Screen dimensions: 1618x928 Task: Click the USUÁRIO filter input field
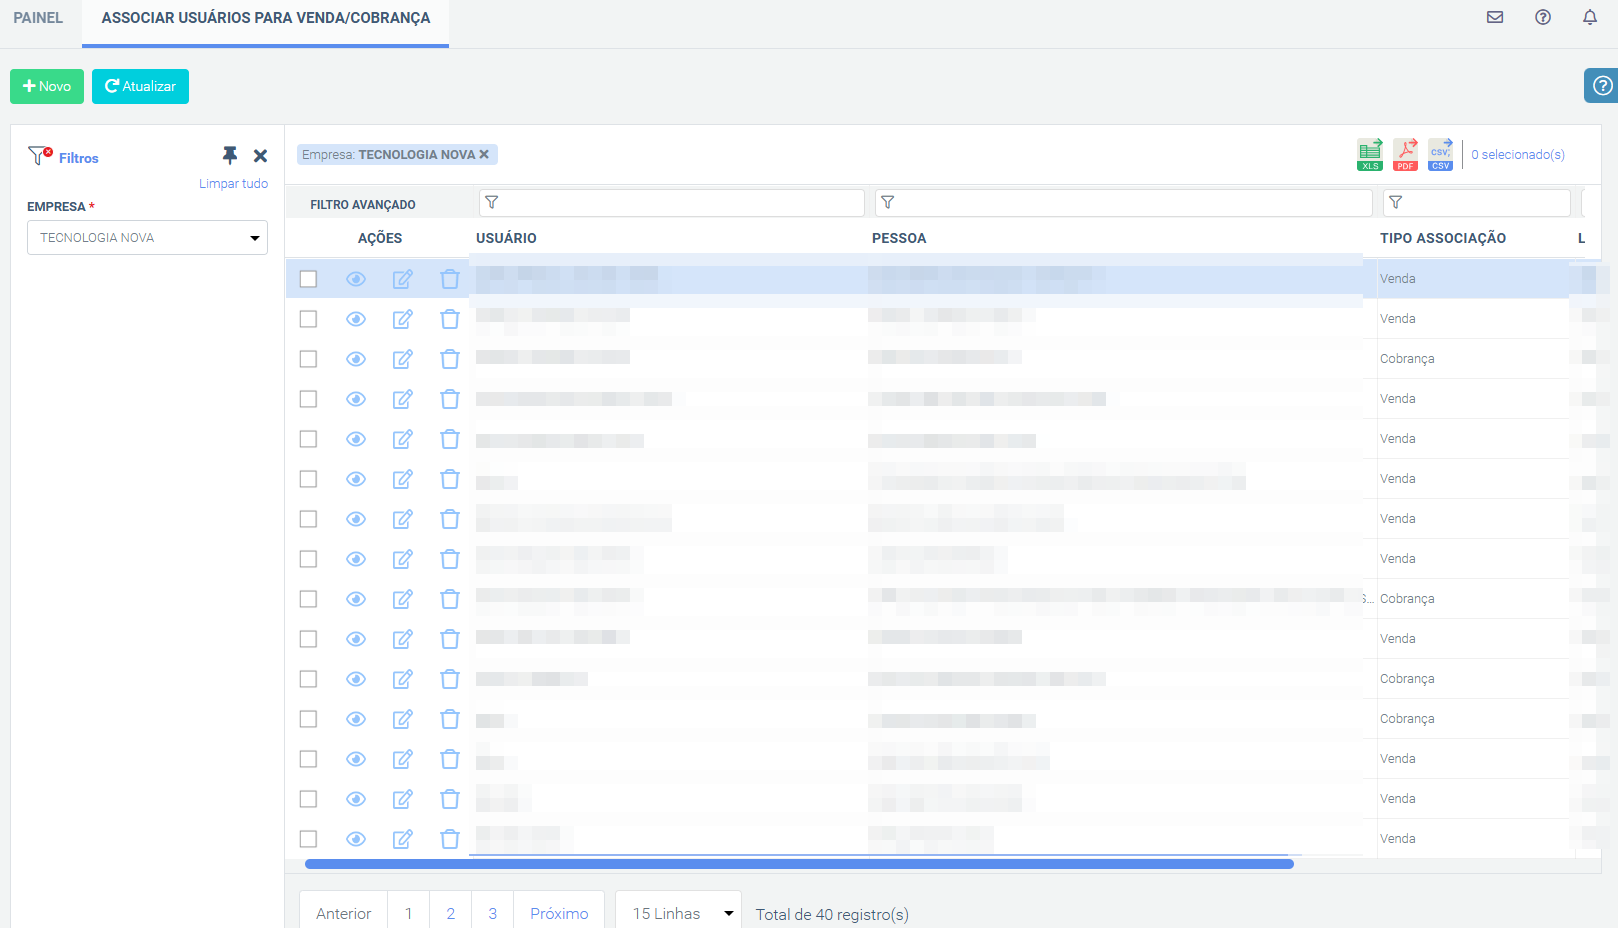[x=672, y=203]
